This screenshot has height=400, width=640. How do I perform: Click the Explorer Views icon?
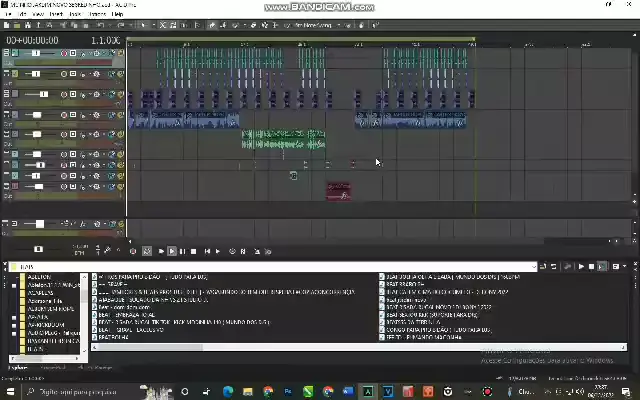616,267
